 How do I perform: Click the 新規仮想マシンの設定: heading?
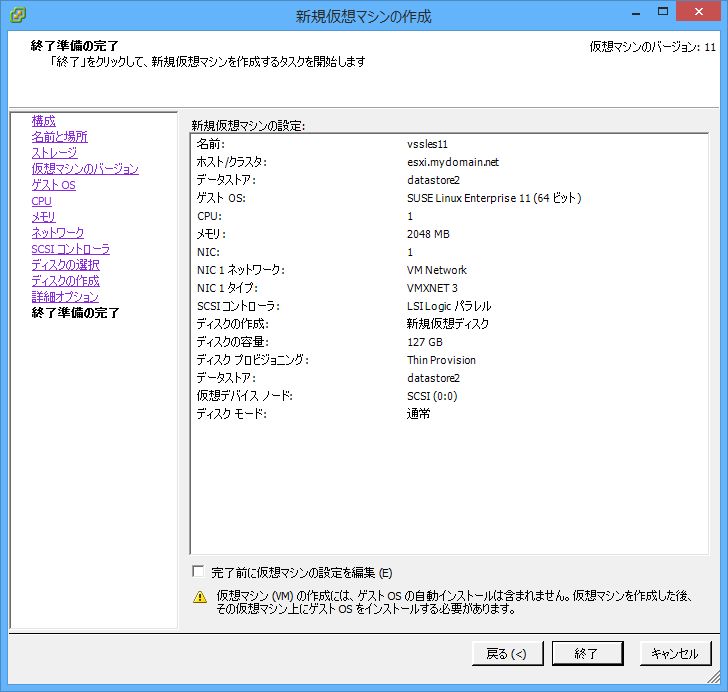(x=248, y=126)
